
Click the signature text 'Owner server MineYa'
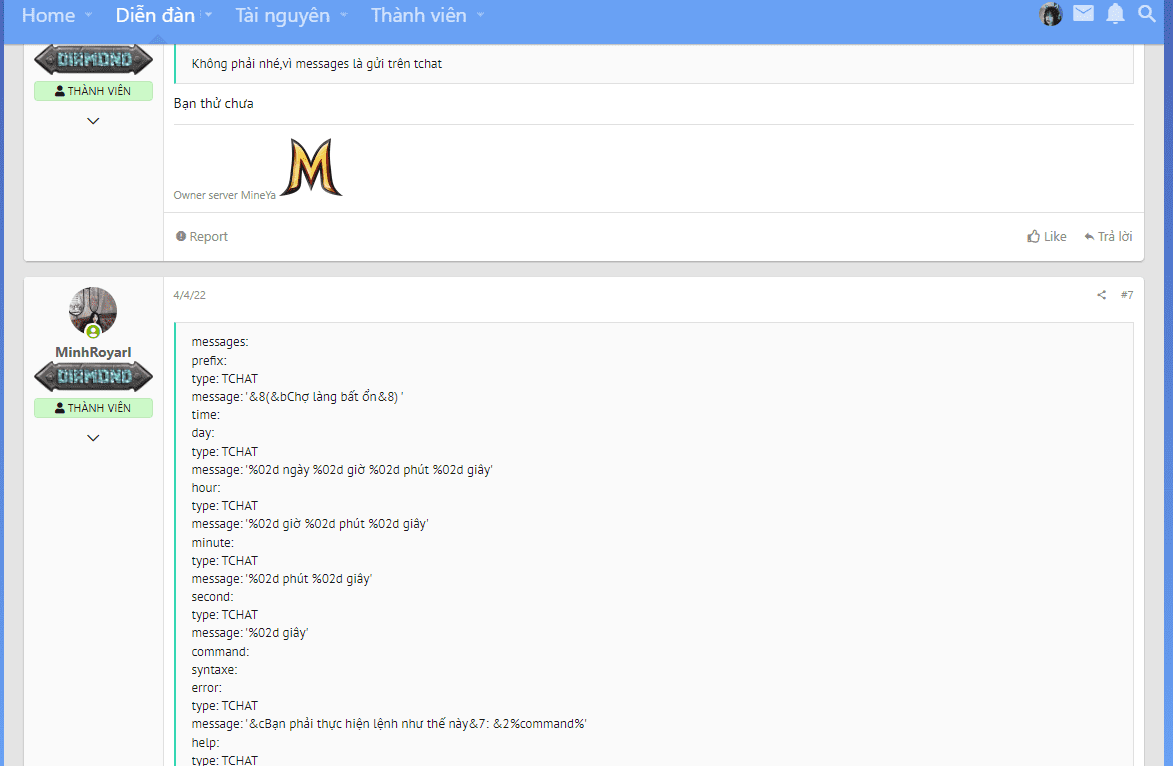click(x=224, y=195)
